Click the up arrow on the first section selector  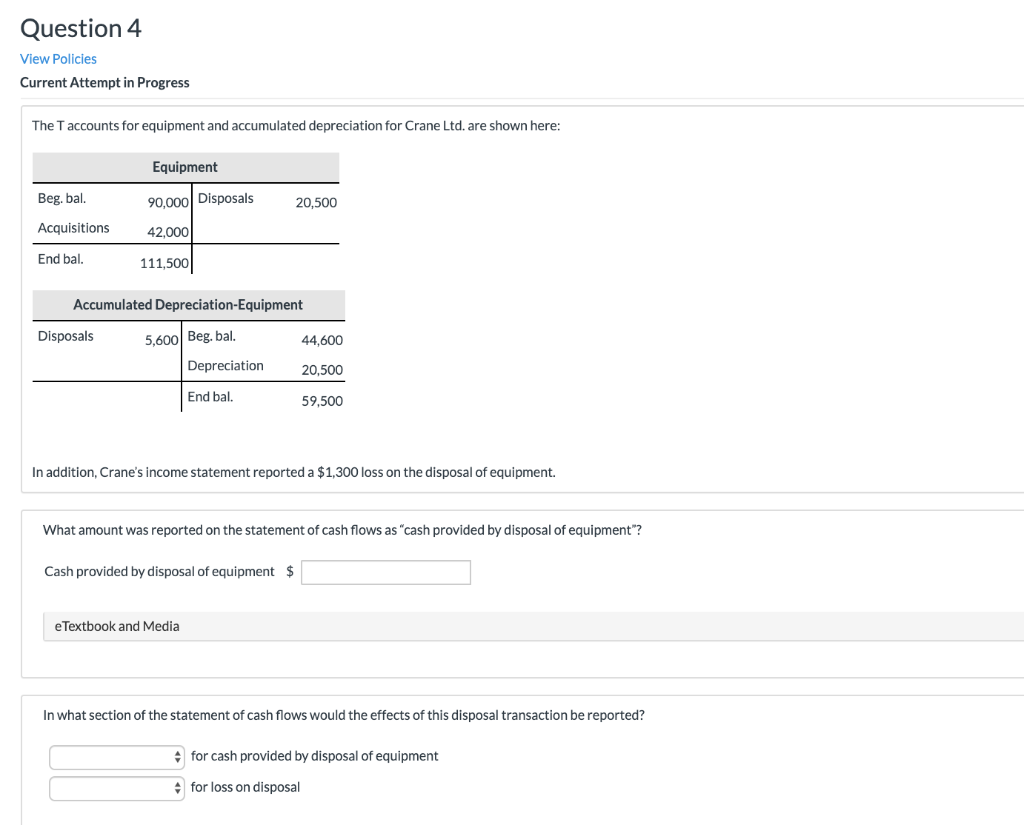coord(177,753)
